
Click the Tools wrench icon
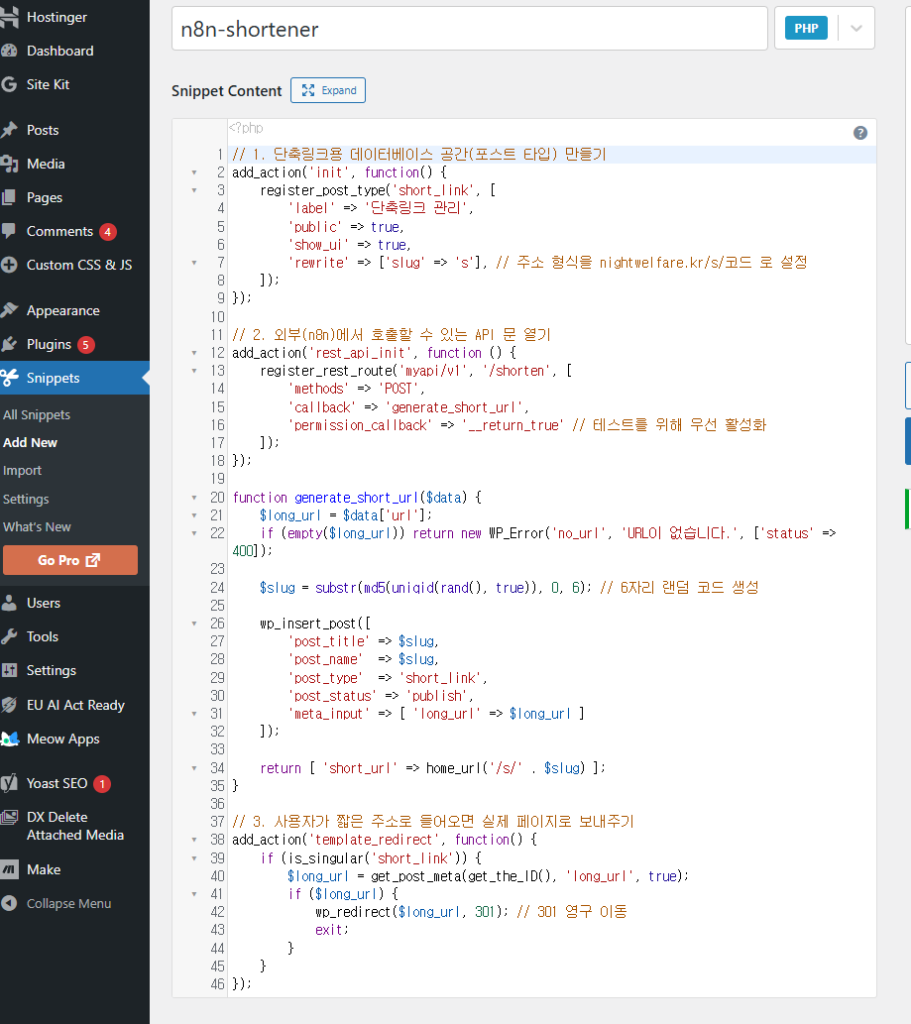[x=10, y=637]
